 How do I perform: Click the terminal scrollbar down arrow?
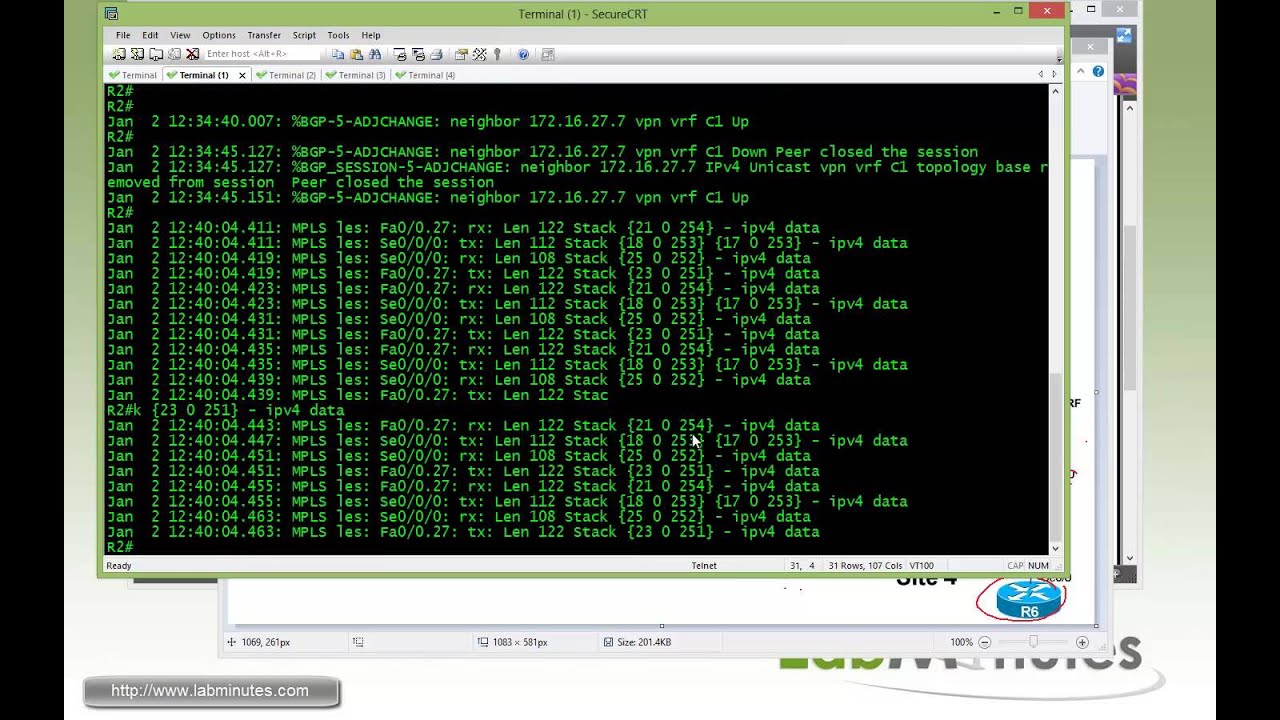[x=1055, y=548]
